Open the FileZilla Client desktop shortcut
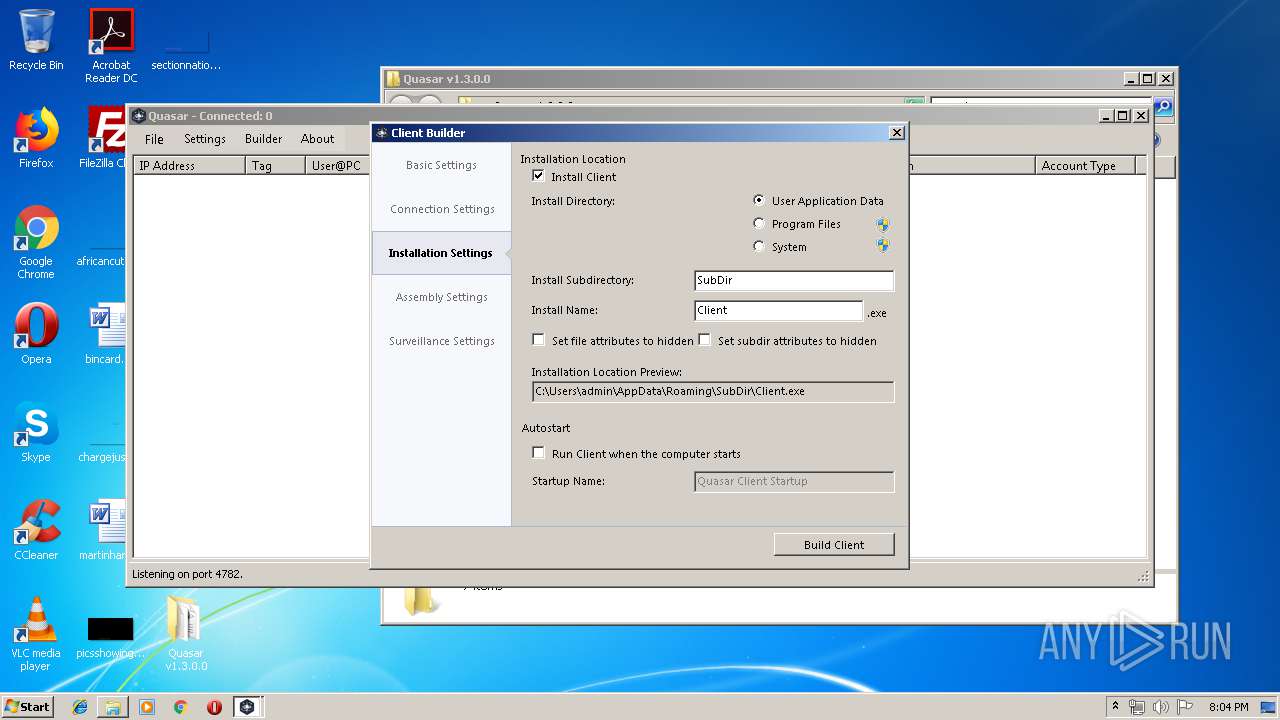 click(104, 138)
